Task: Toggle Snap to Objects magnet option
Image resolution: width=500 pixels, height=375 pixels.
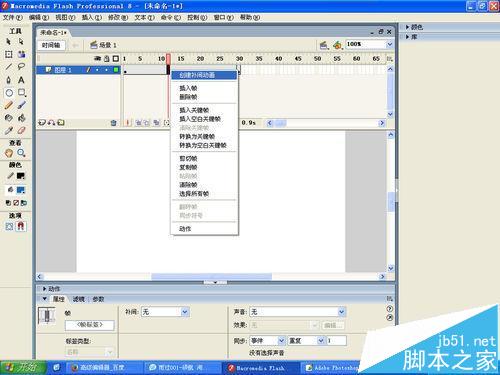Action: [21, 226]
